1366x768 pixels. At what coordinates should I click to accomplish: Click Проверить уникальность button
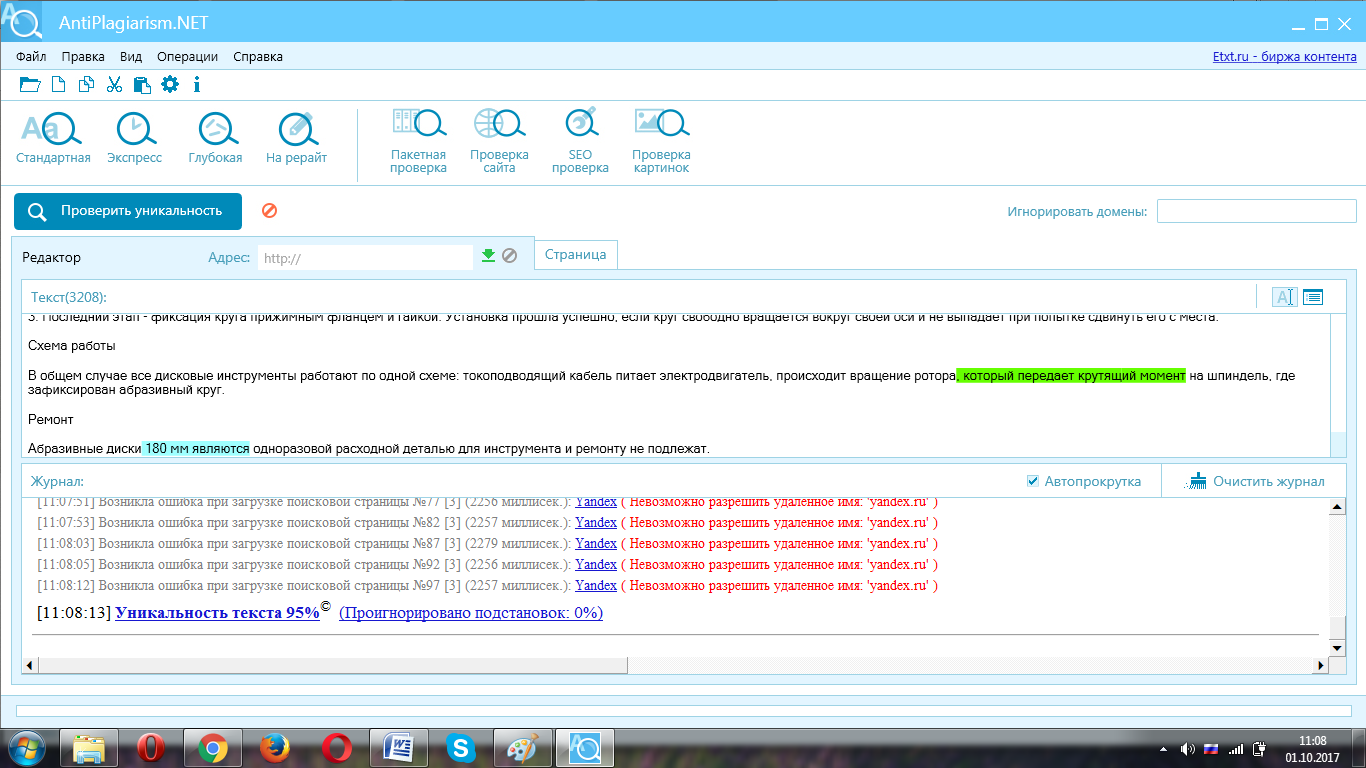tap(128, 211)
